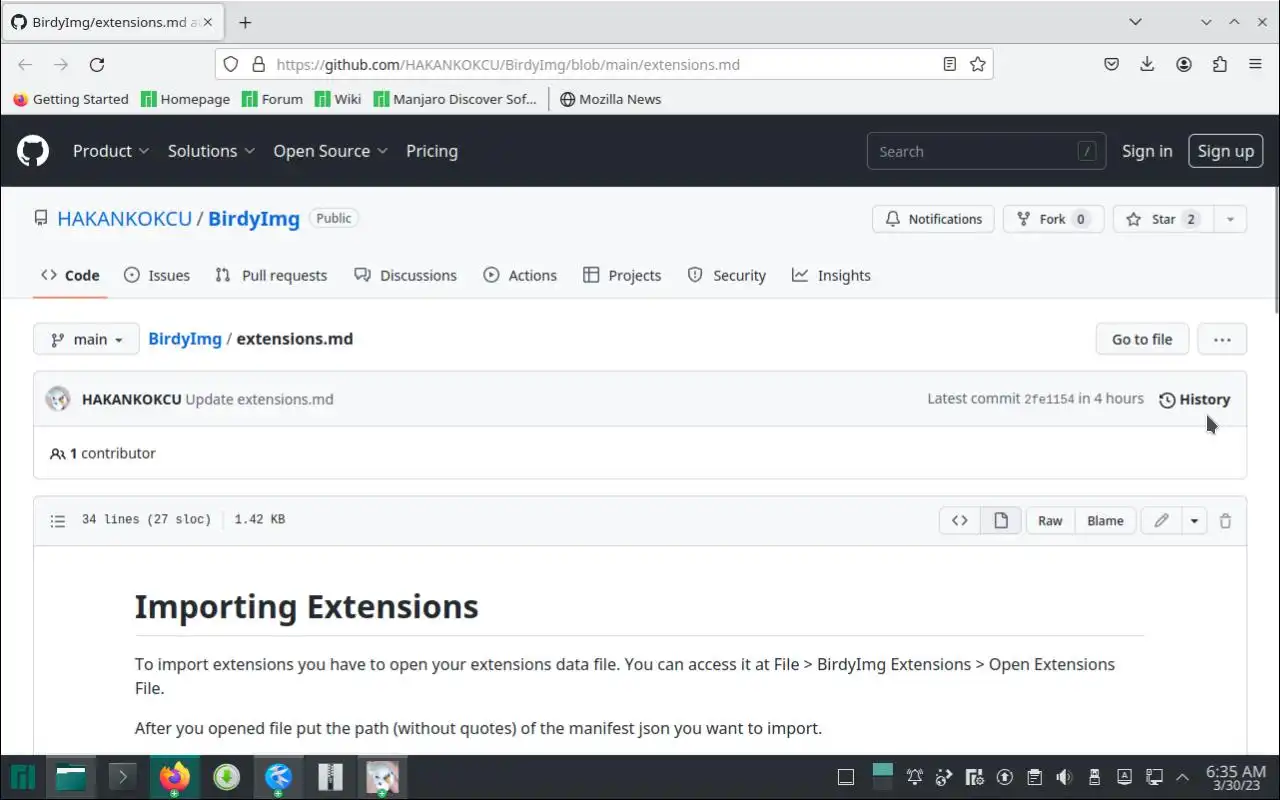Open the Pricing page
The height and width of the screenshot is (800, 1280).
(432, 151)
